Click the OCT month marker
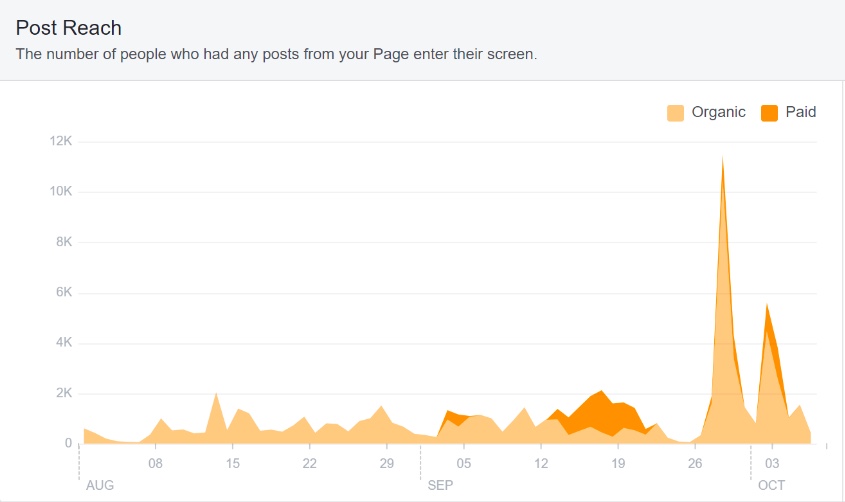 pos(771,485)
